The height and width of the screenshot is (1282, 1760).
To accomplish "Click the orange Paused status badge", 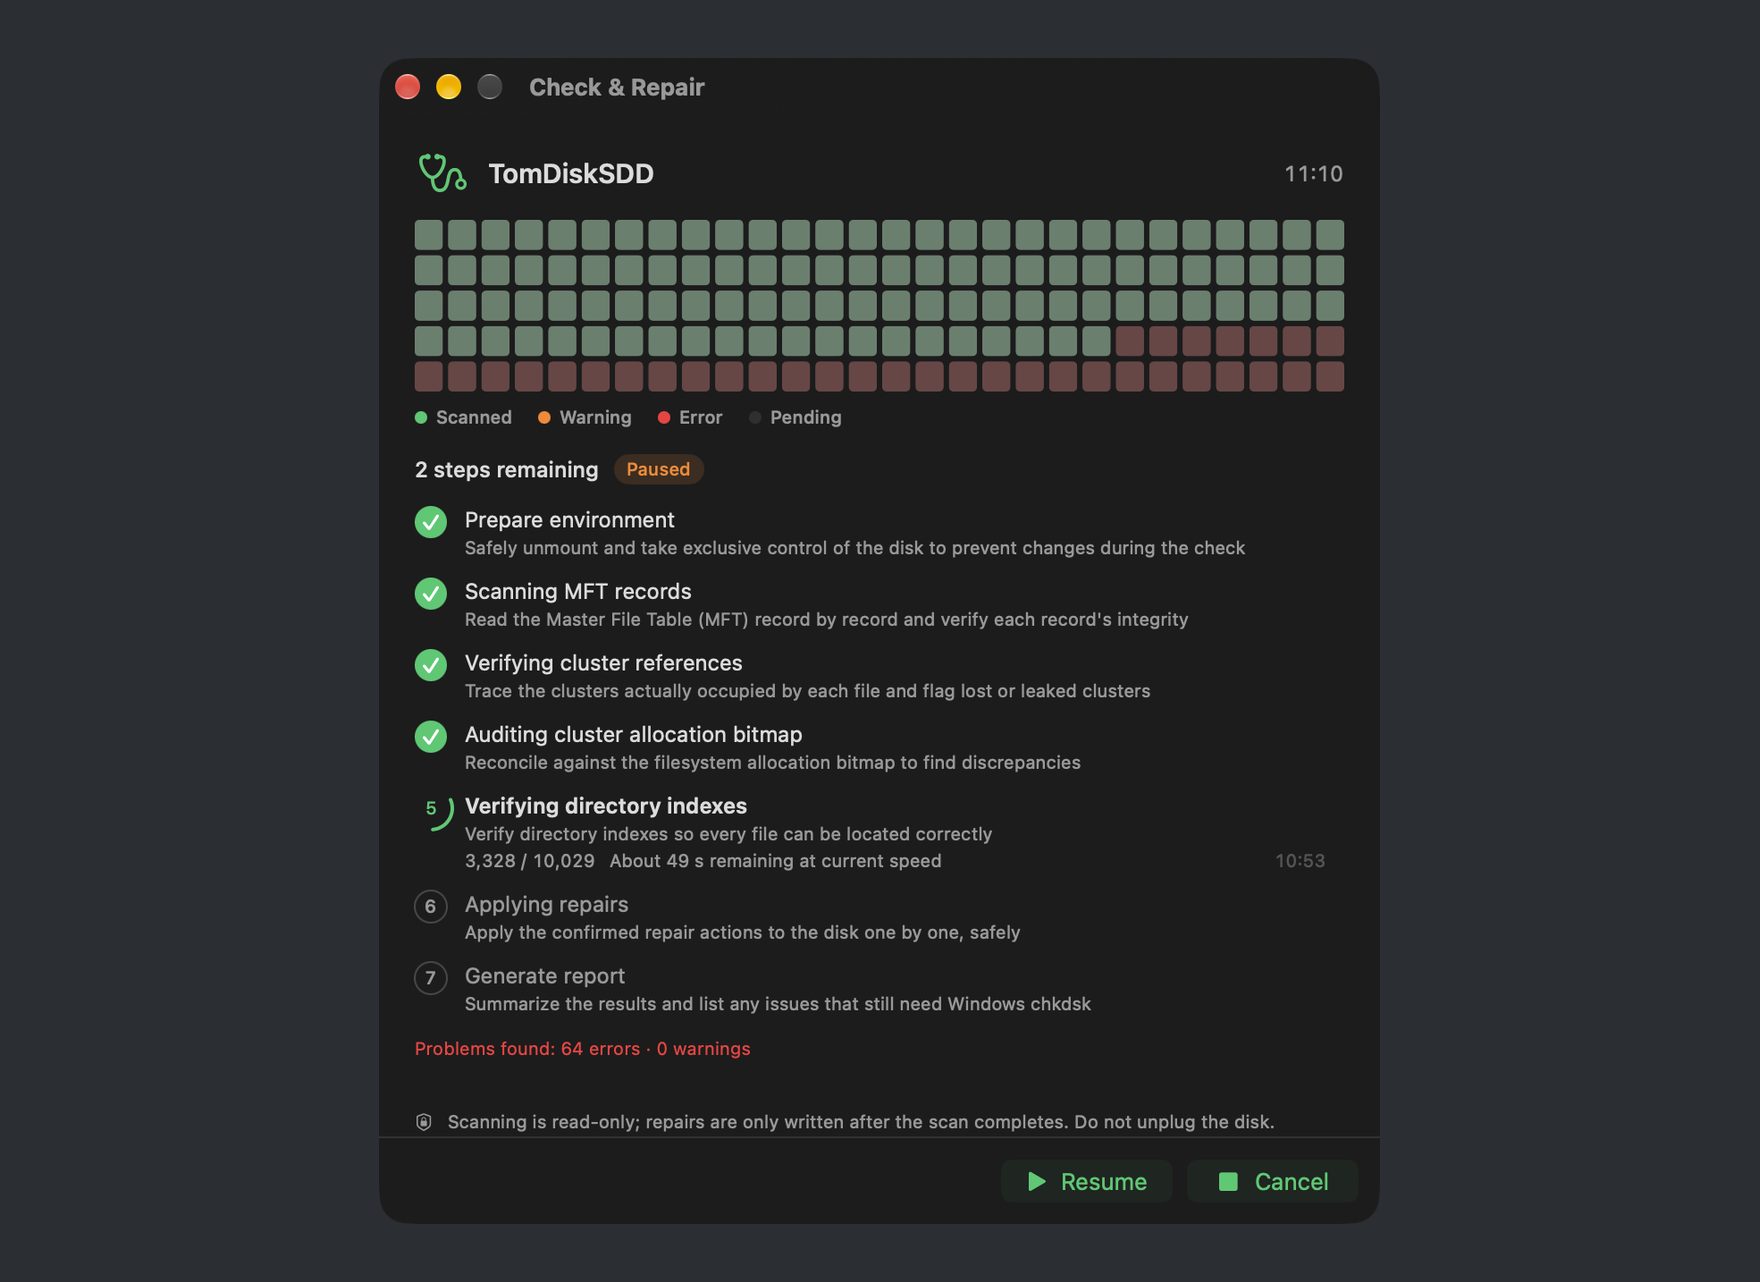I will click(x=658, y=469).
